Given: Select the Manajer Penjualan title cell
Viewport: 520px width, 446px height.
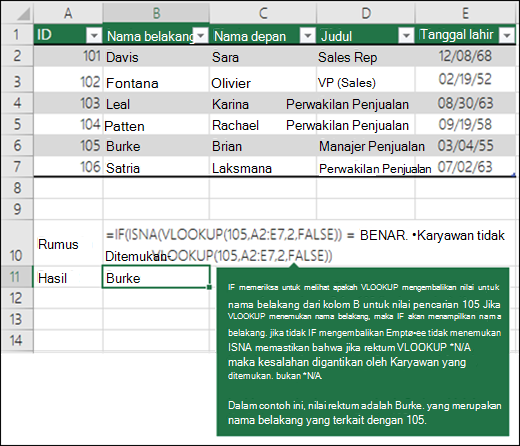Looking at the screenshot, I should (366, 146).
